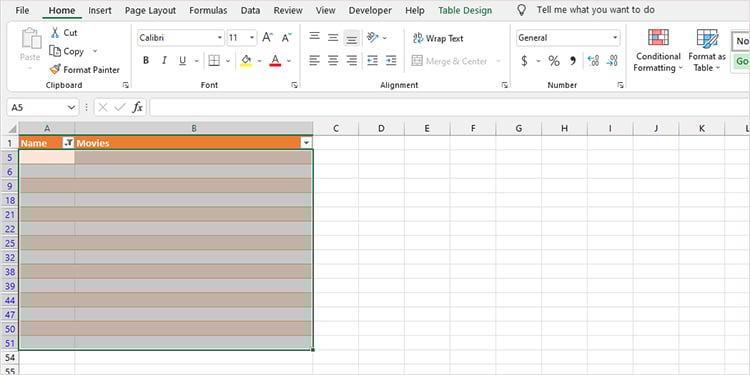Apply yellow Fill Color bucket
This screenshot has width=750, height=375.
246,61
